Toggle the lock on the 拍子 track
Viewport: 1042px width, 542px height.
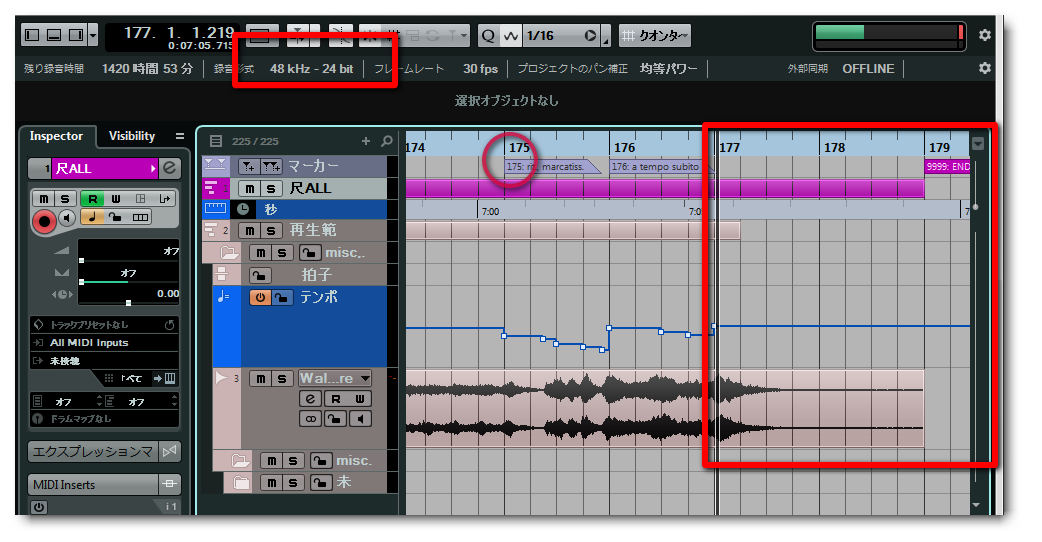(260, 275)
